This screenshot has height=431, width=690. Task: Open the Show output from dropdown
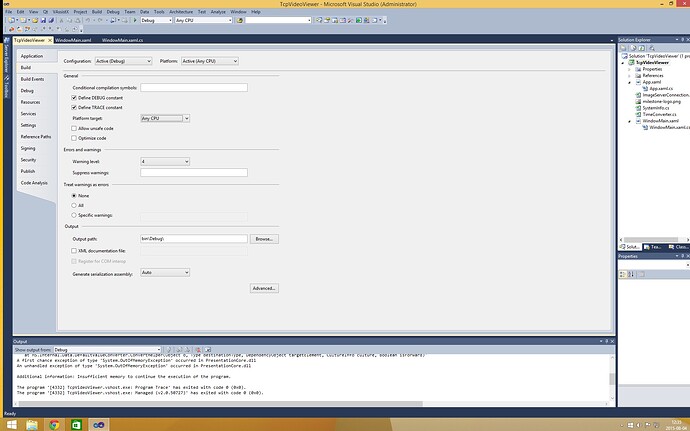click(x=107, y=350)
